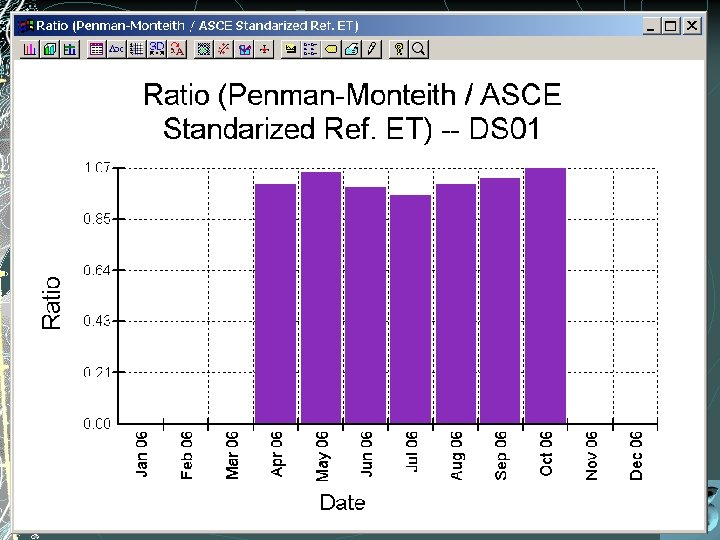Click the Jul 06 purple bar
Image resolution: width=720 pixels, height=540 pixels.
(x=411, y=309)
